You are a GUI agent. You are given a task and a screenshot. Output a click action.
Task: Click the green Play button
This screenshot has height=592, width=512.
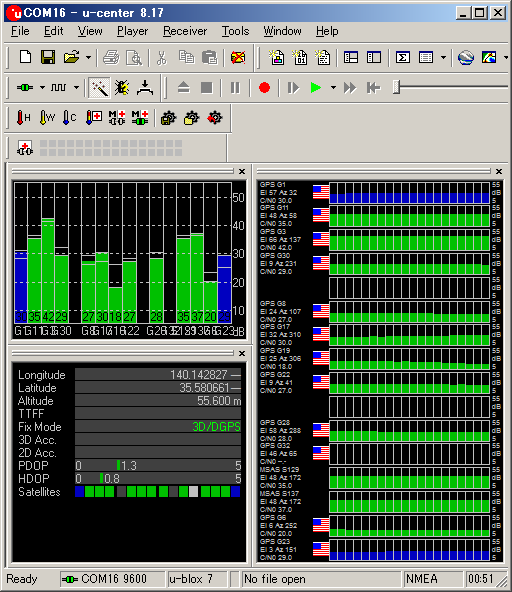[316, 88]
